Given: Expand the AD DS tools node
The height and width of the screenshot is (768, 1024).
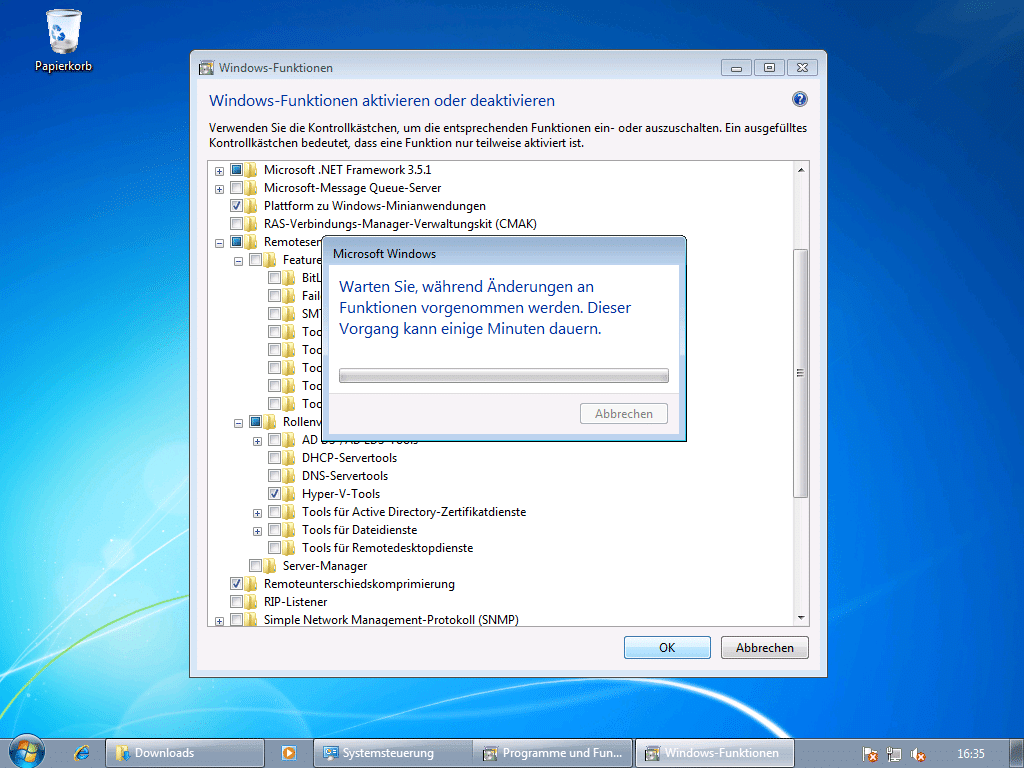Looking at the screenshot, I should point(257,441).
